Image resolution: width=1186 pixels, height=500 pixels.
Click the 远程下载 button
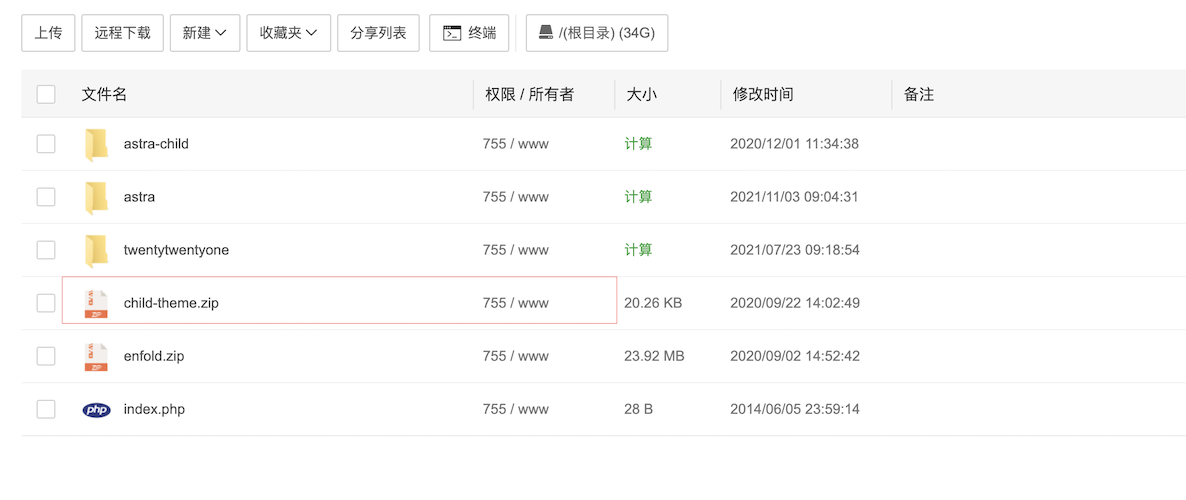click(x=122, y=33)
